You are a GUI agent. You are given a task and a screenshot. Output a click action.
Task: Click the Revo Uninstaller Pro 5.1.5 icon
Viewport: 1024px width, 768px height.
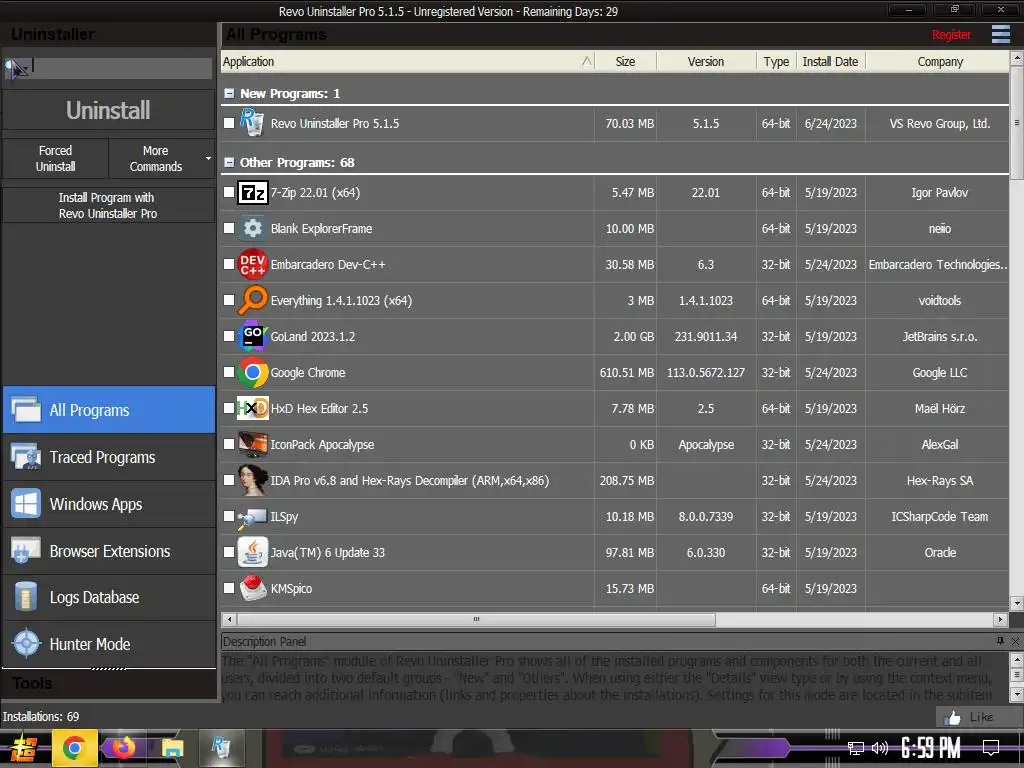[x=252, y=123]
